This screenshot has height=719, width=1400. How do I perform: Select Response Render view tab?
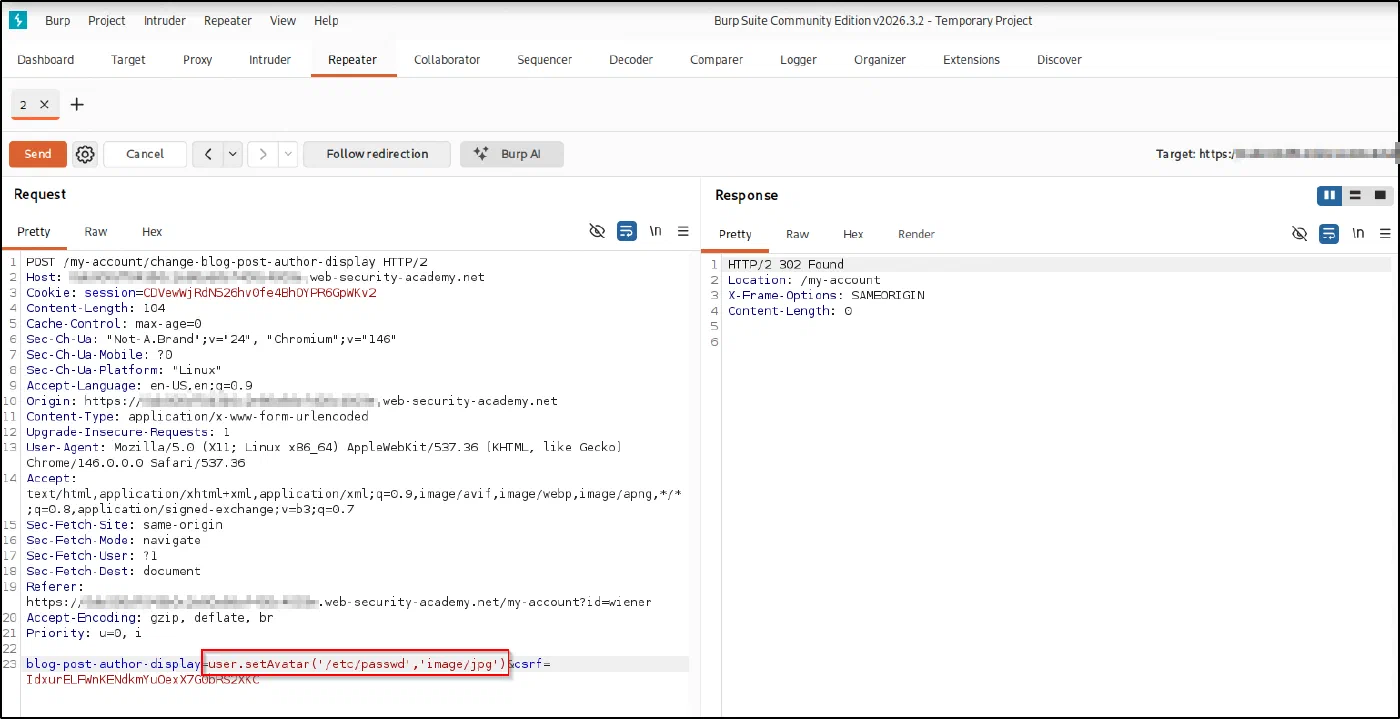[x=916, y=234]
